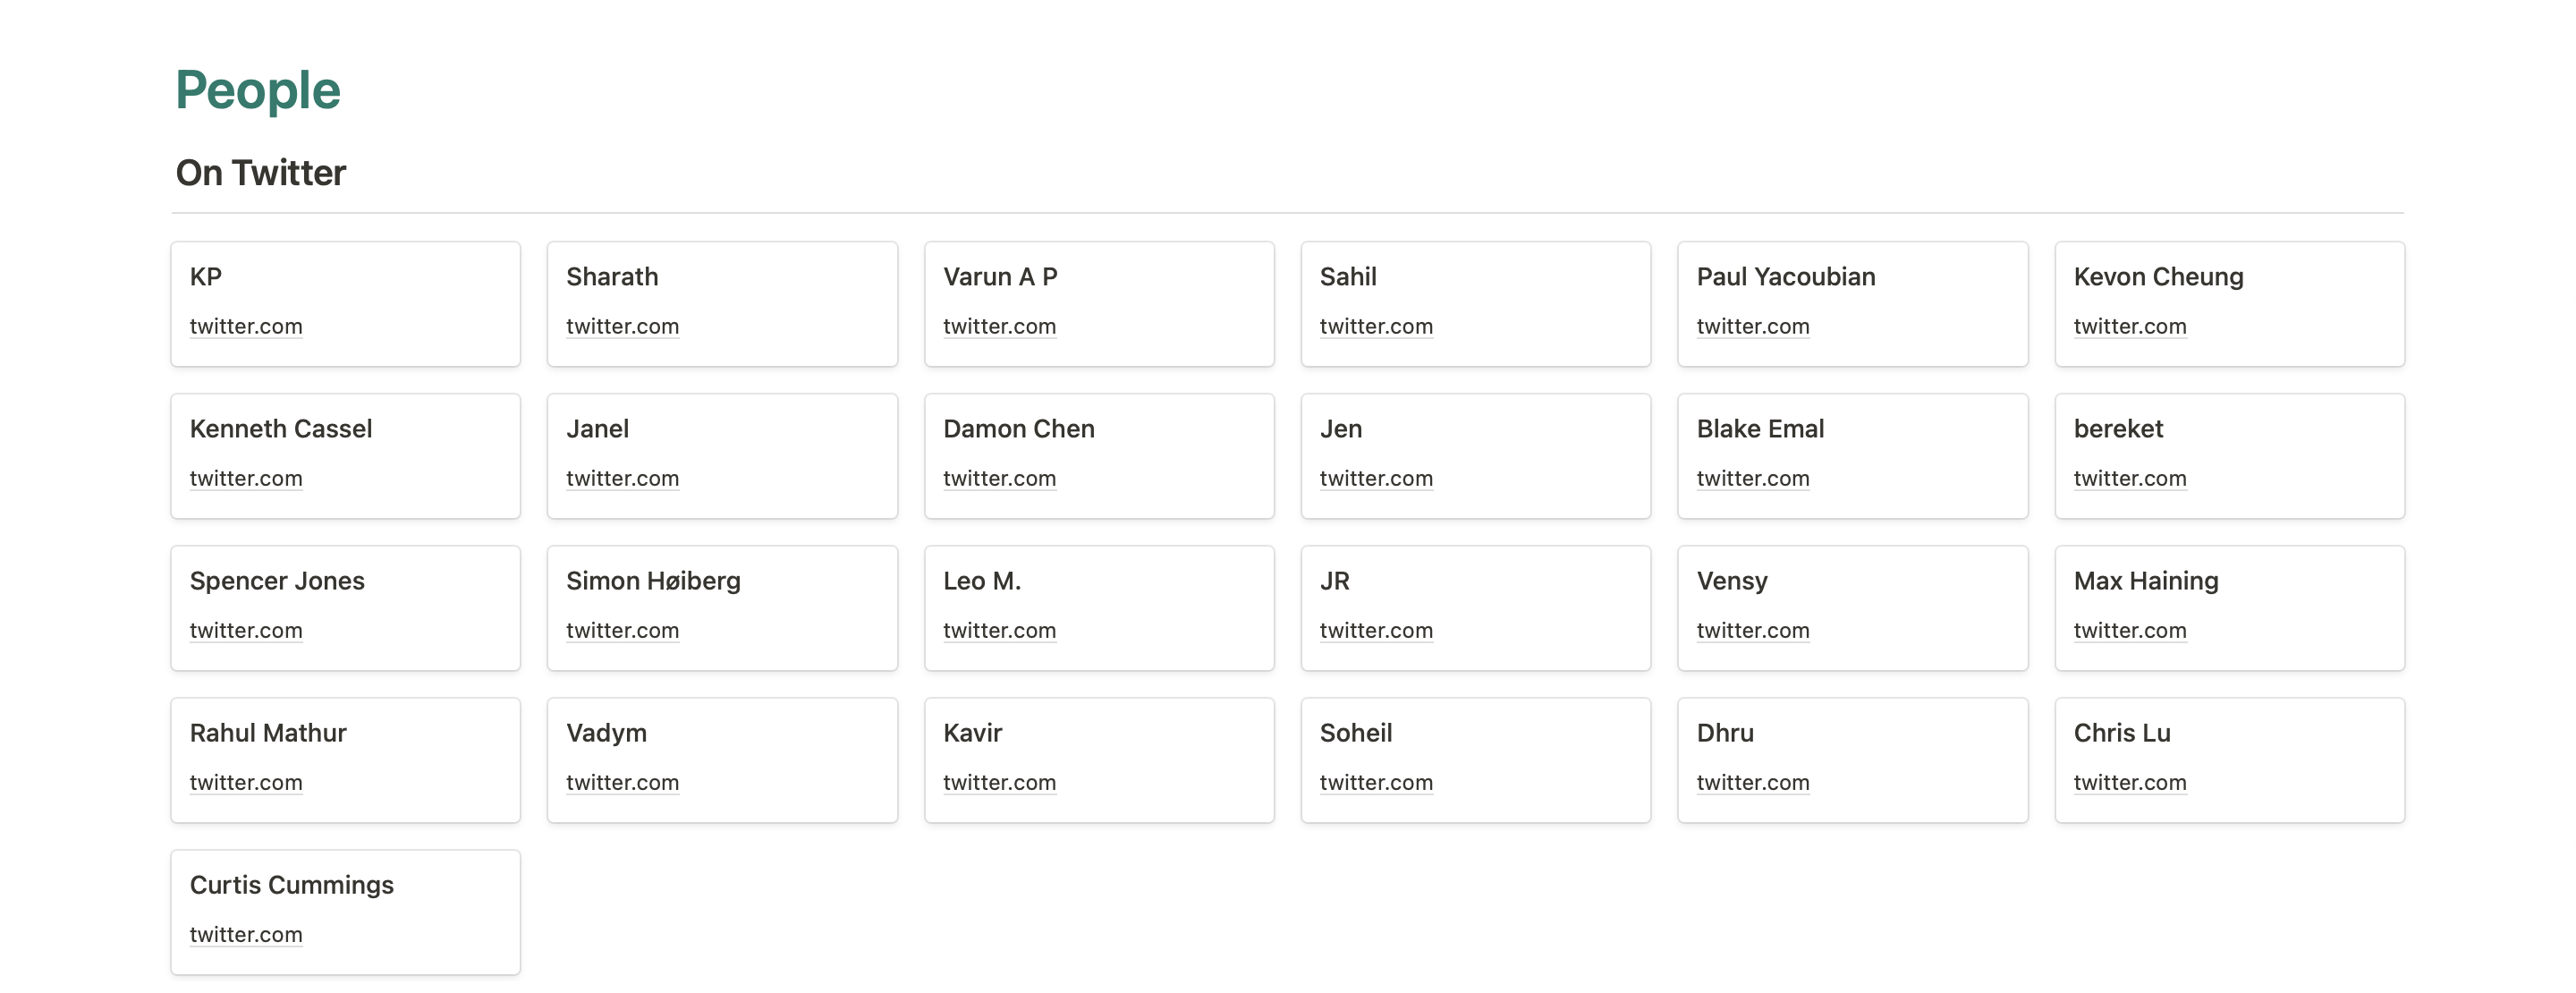Visit bereket's twitter.com link
This screenshot has height=993, width=2576.
(2130, 478)
